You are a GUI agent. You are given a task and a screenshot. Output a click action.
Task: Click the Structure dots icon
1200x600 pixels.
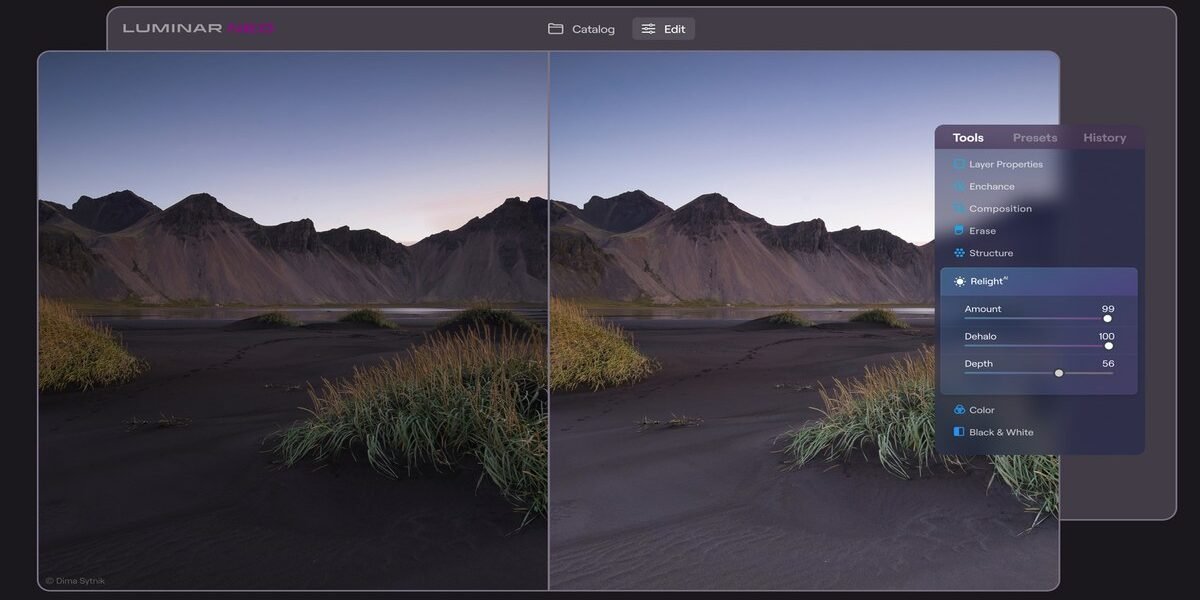[x=959, y=253]
